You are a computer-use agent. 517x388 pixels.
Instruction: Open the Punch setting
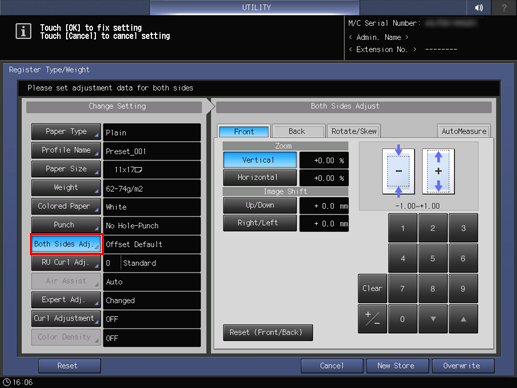pos(66,225)
